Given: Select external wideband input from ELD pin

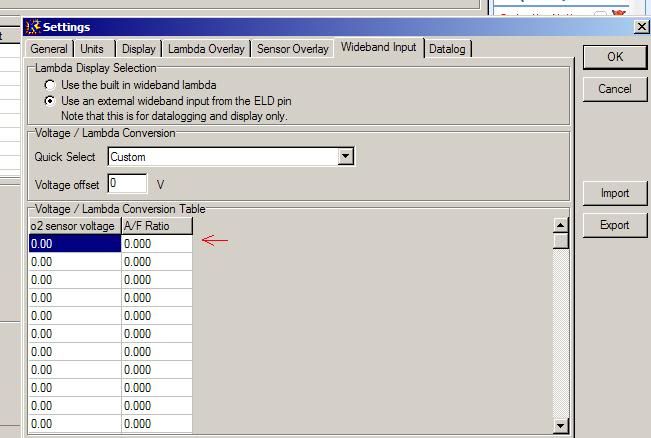Looking at the screenshot, I should (50, 101).
